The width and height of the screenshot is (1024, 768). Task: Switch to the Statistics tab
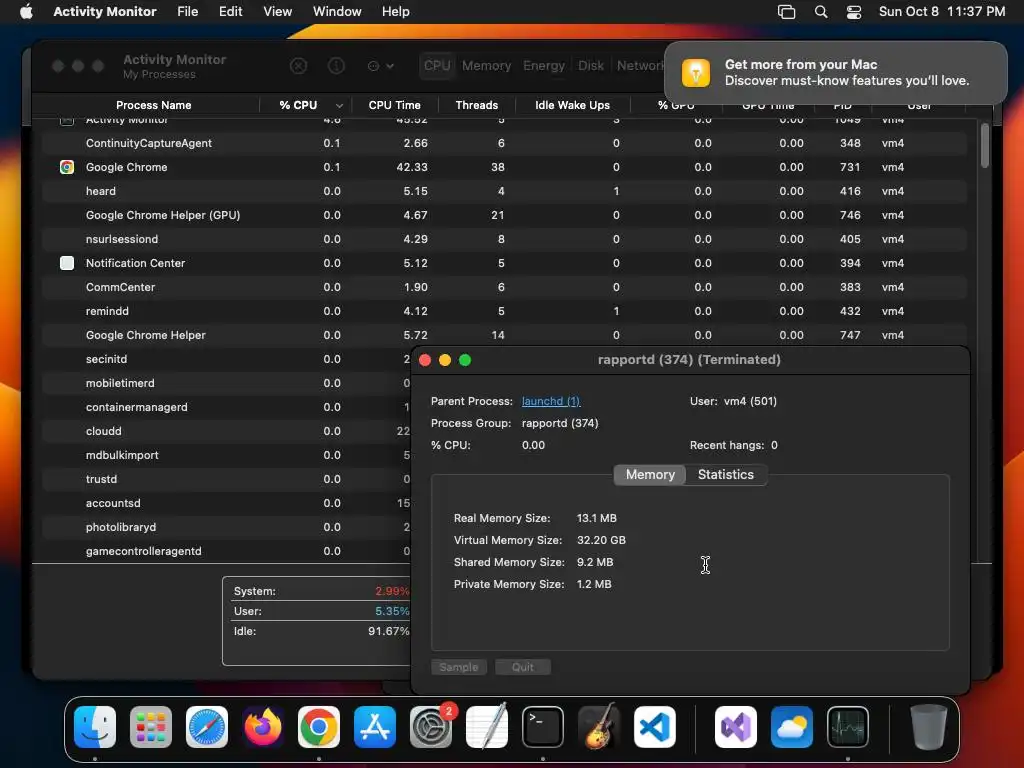[x=726, y=475]
